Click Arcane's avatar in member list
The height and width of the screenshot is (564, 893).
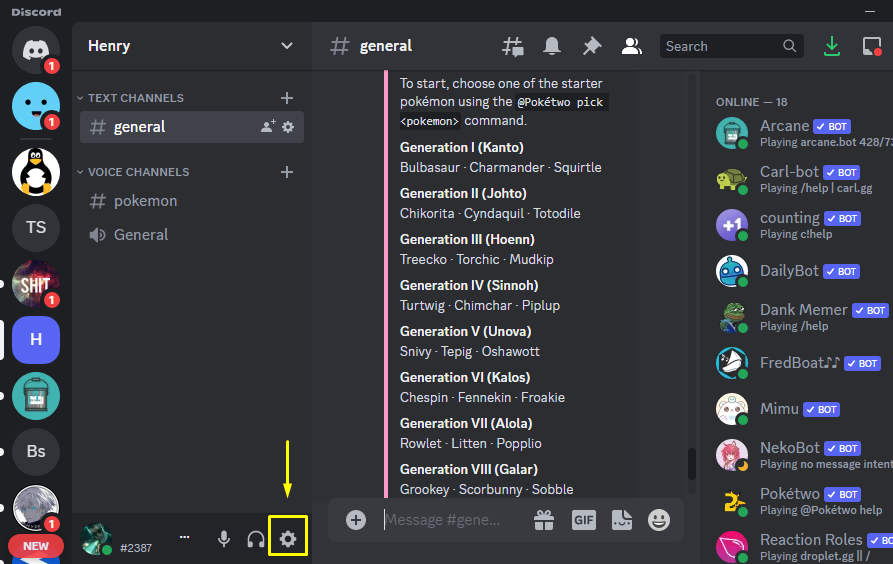click(732, 133)
